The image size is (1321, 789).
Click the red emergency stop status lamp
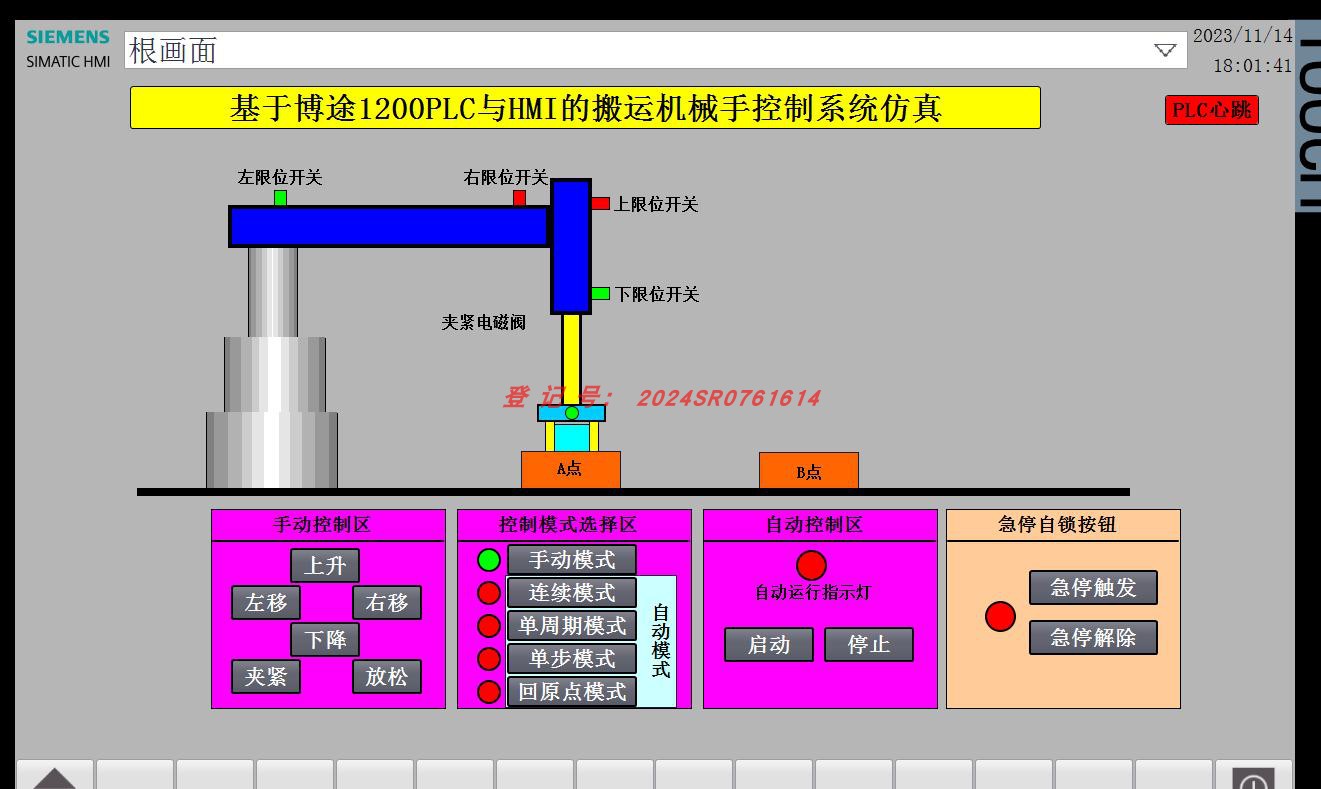[x=1000, y=617]
